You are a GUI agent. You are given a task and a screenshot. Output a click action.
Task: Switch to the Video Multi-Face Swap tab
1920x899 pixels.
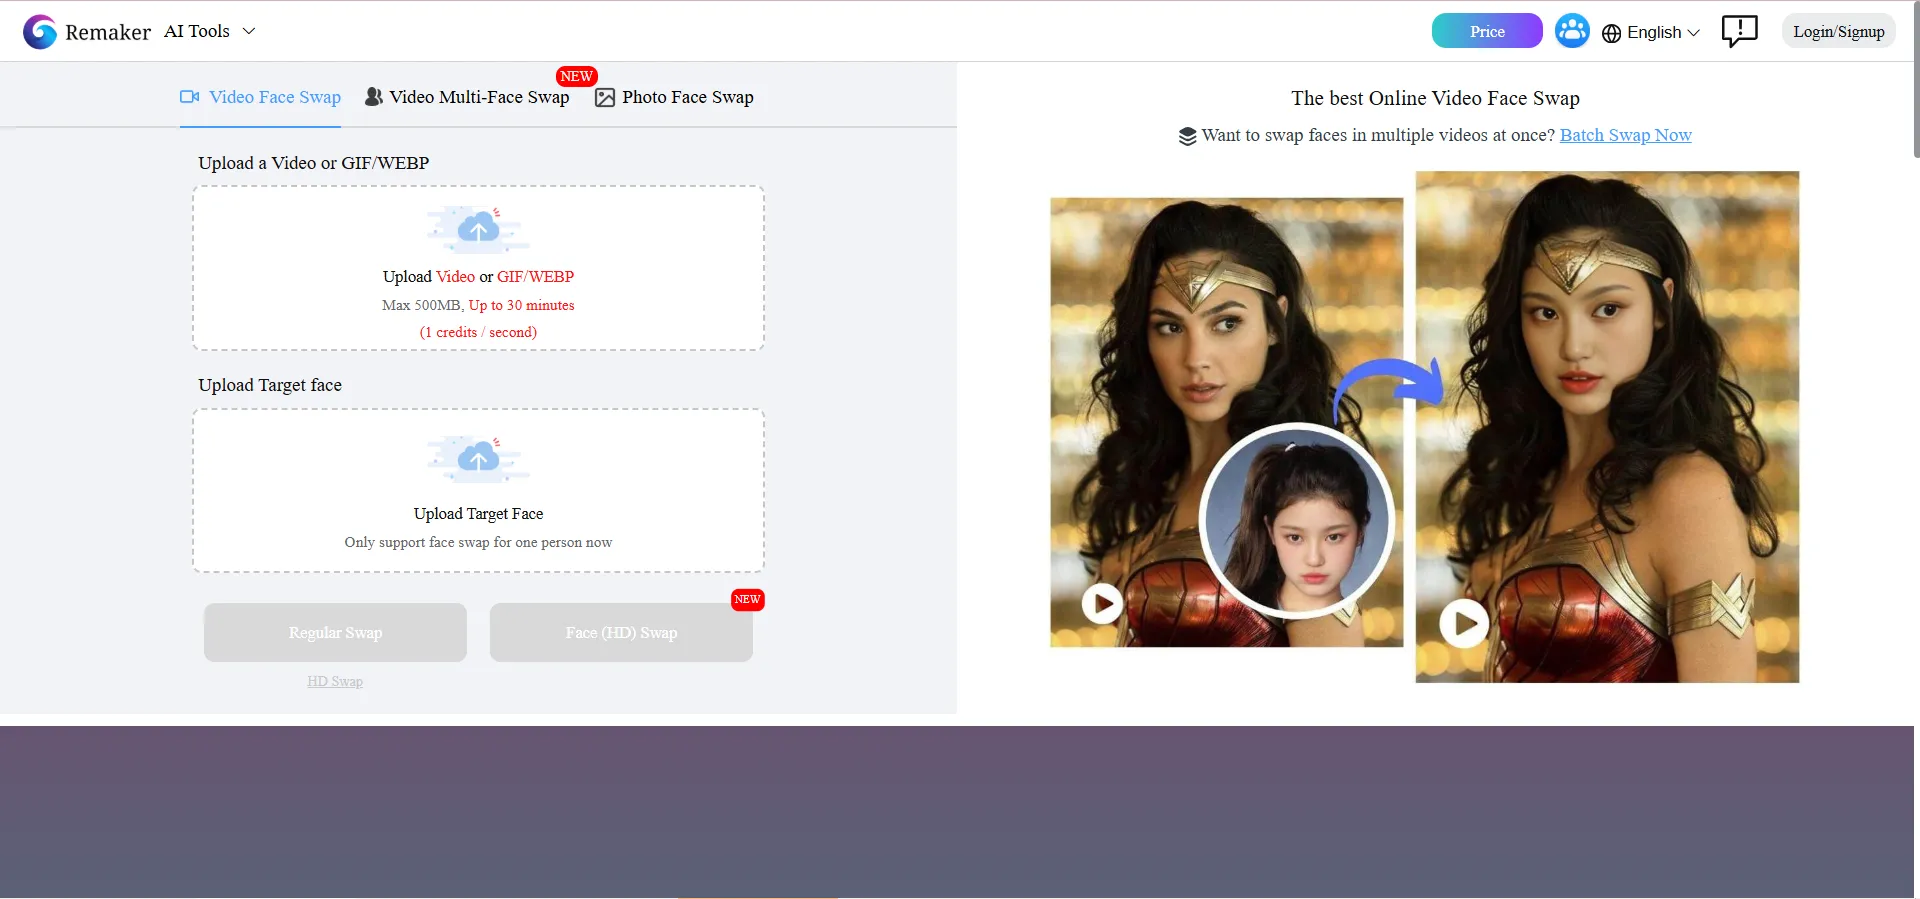(x=467, y=97)
